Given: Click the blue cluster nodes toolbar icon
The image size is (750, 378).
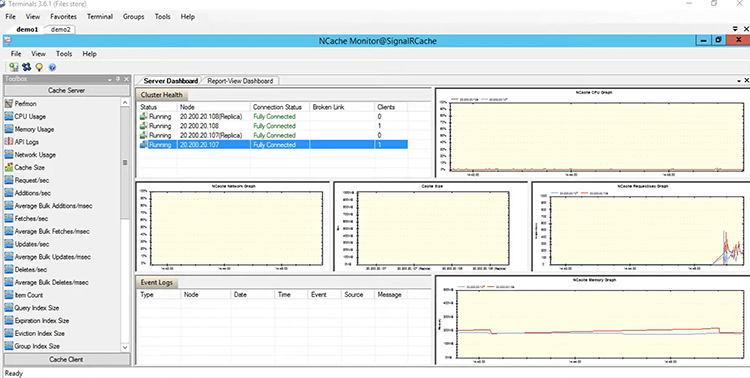Looking at the screenshot, I should (x=26, y=67).
